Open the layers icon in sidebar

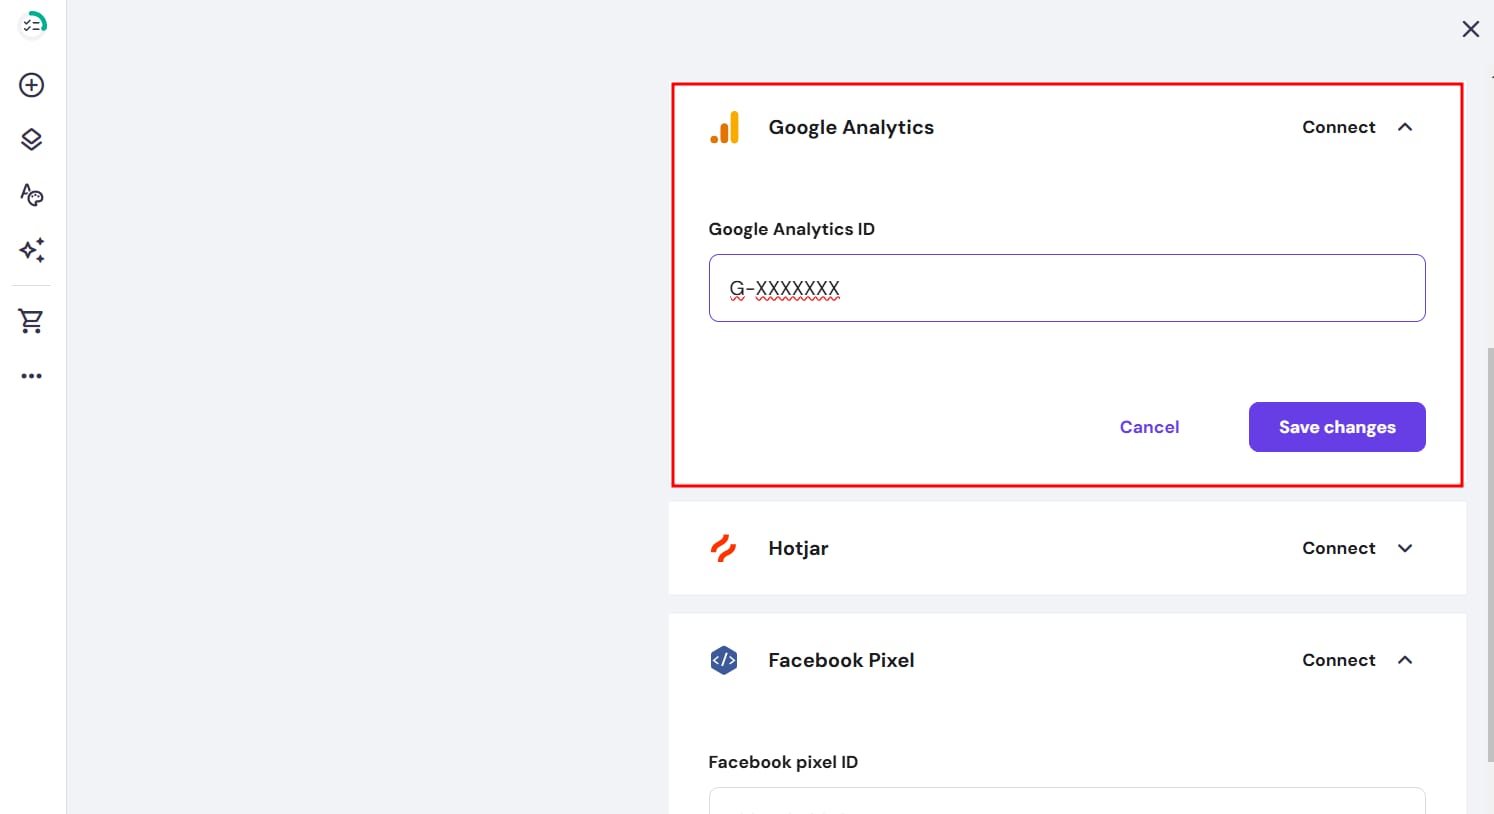click(x=32, y=140)
